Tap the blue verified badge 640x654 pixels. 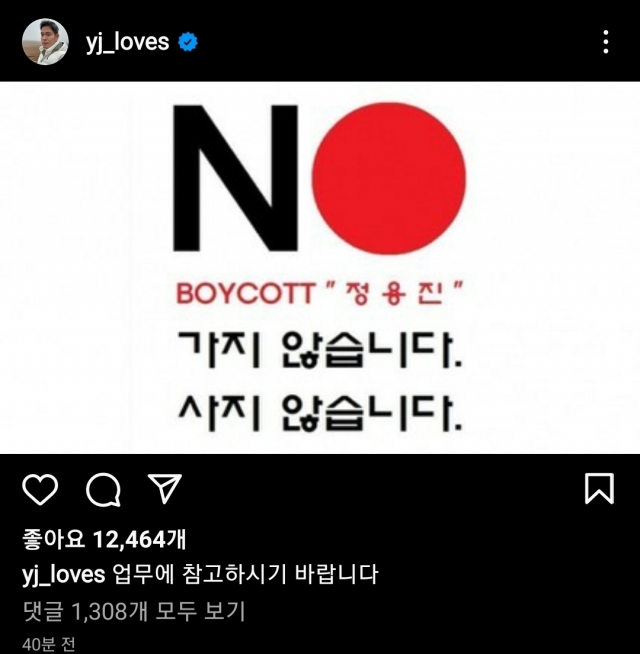coord(188,42)
